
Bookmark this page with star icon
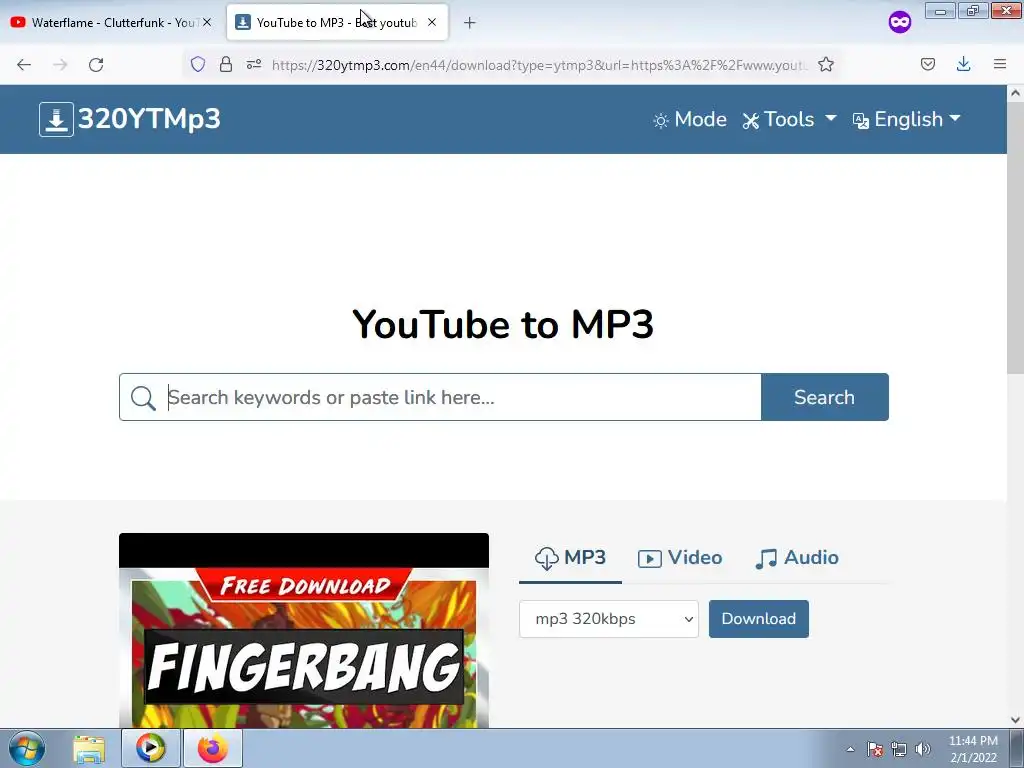click(826, 65)
